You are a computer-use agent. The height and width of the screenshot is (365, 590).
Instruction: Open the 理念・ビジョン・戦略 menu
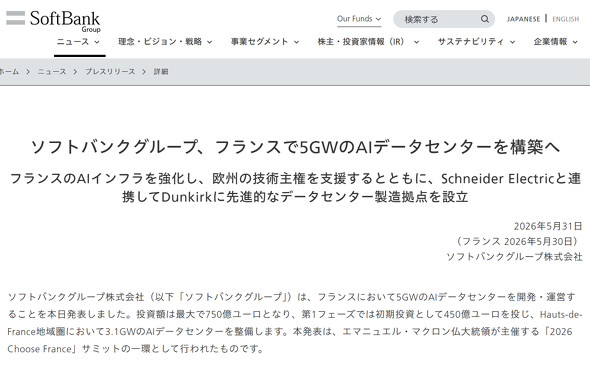(165, 42)
